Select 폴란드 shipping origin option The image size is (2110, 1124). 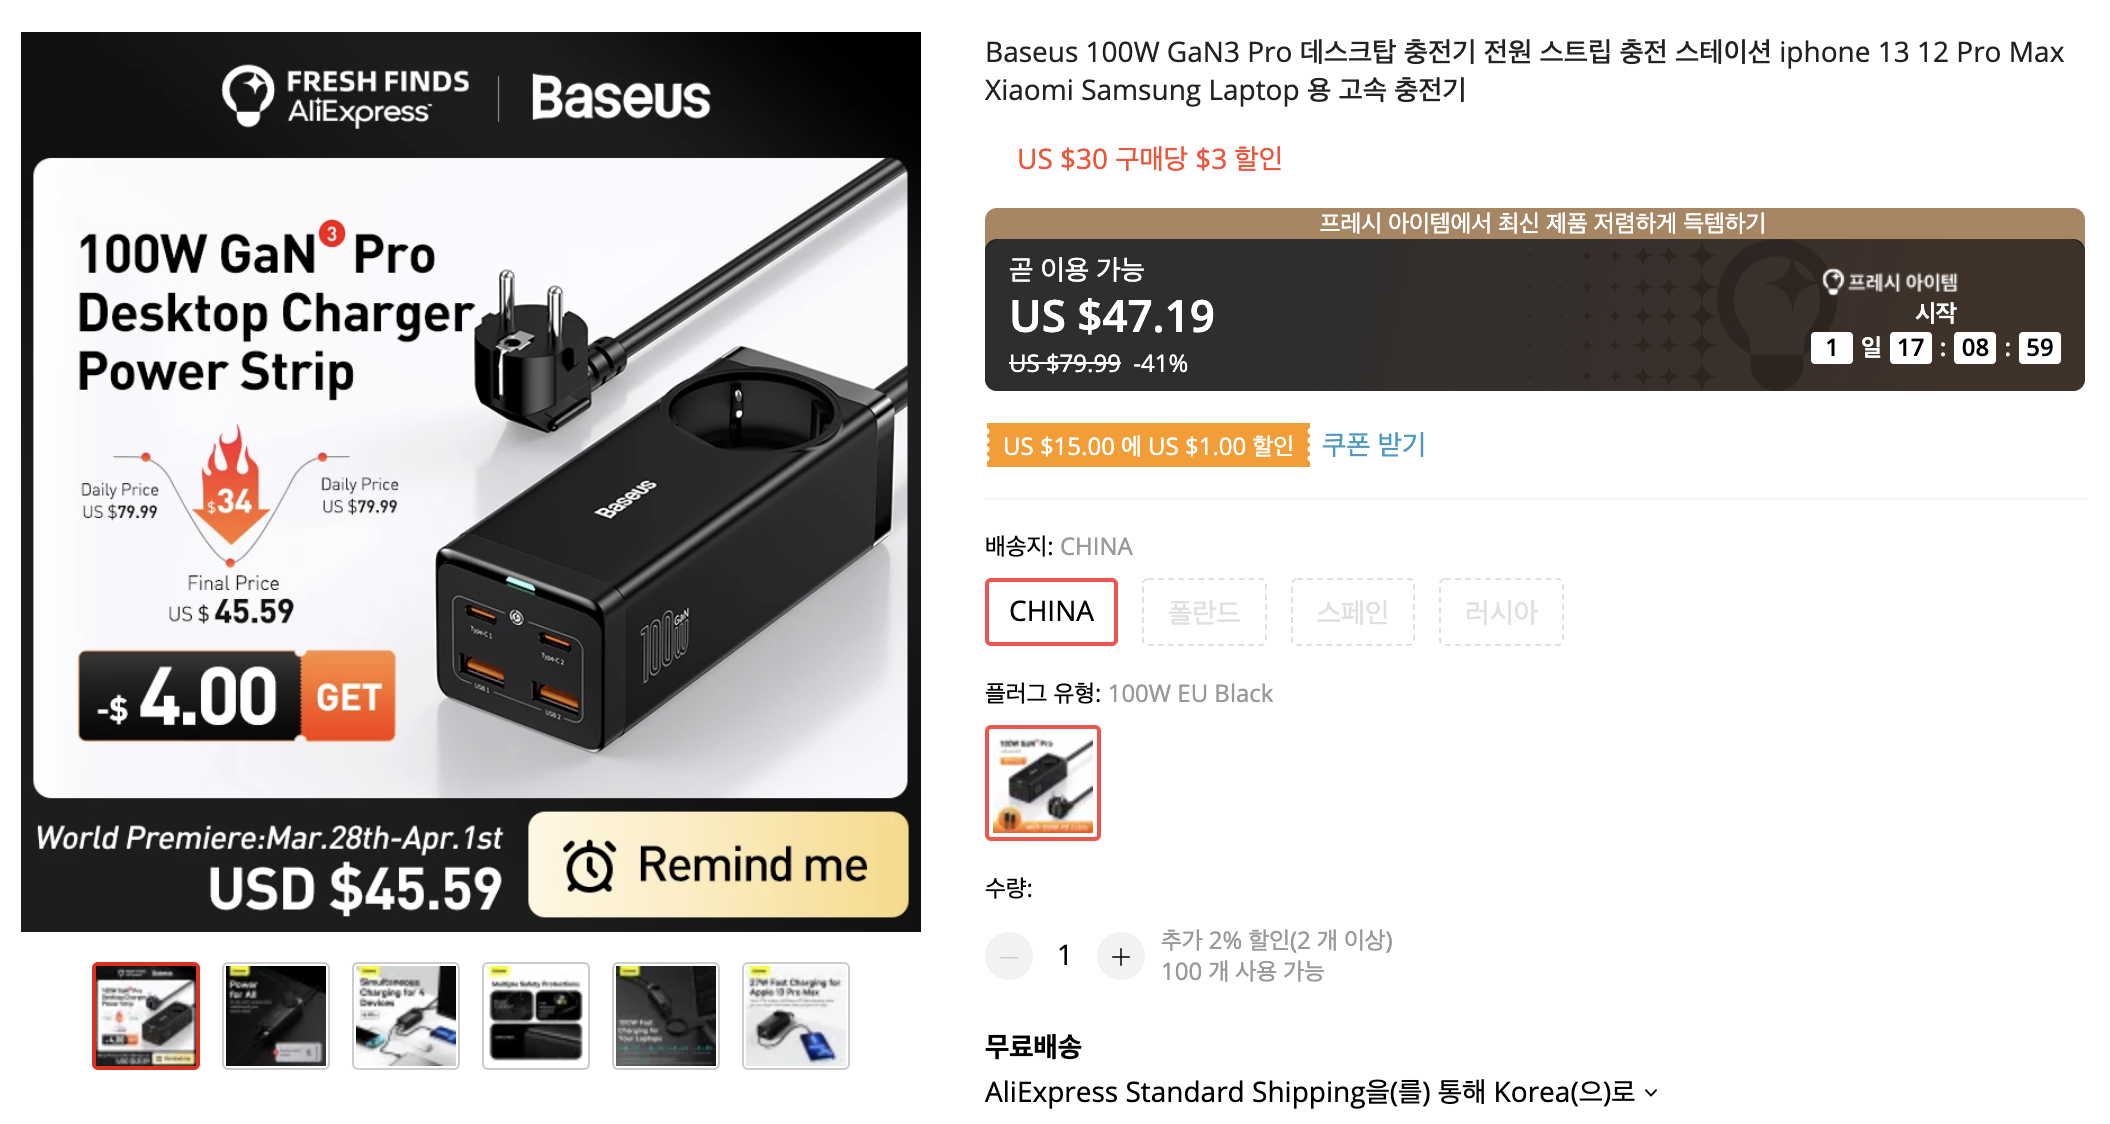click(1204, 611)
